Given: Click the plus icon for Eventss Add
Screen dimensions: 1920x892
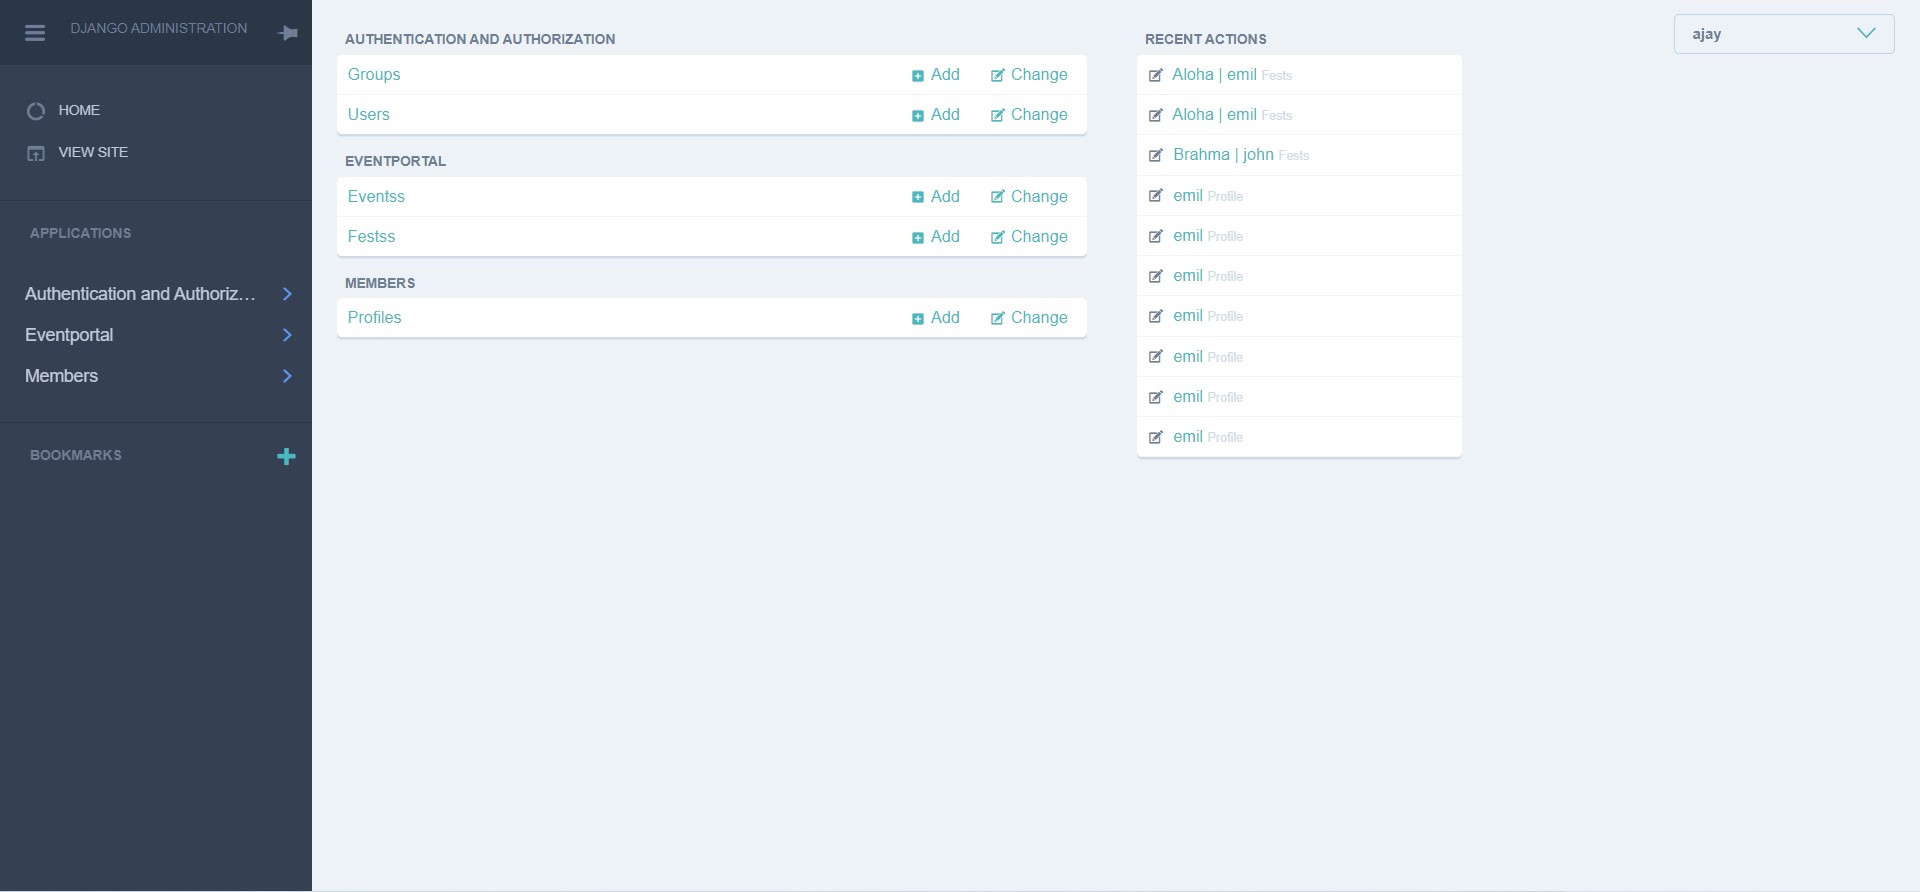Looking at the screenshot, I should pos(918,198).
